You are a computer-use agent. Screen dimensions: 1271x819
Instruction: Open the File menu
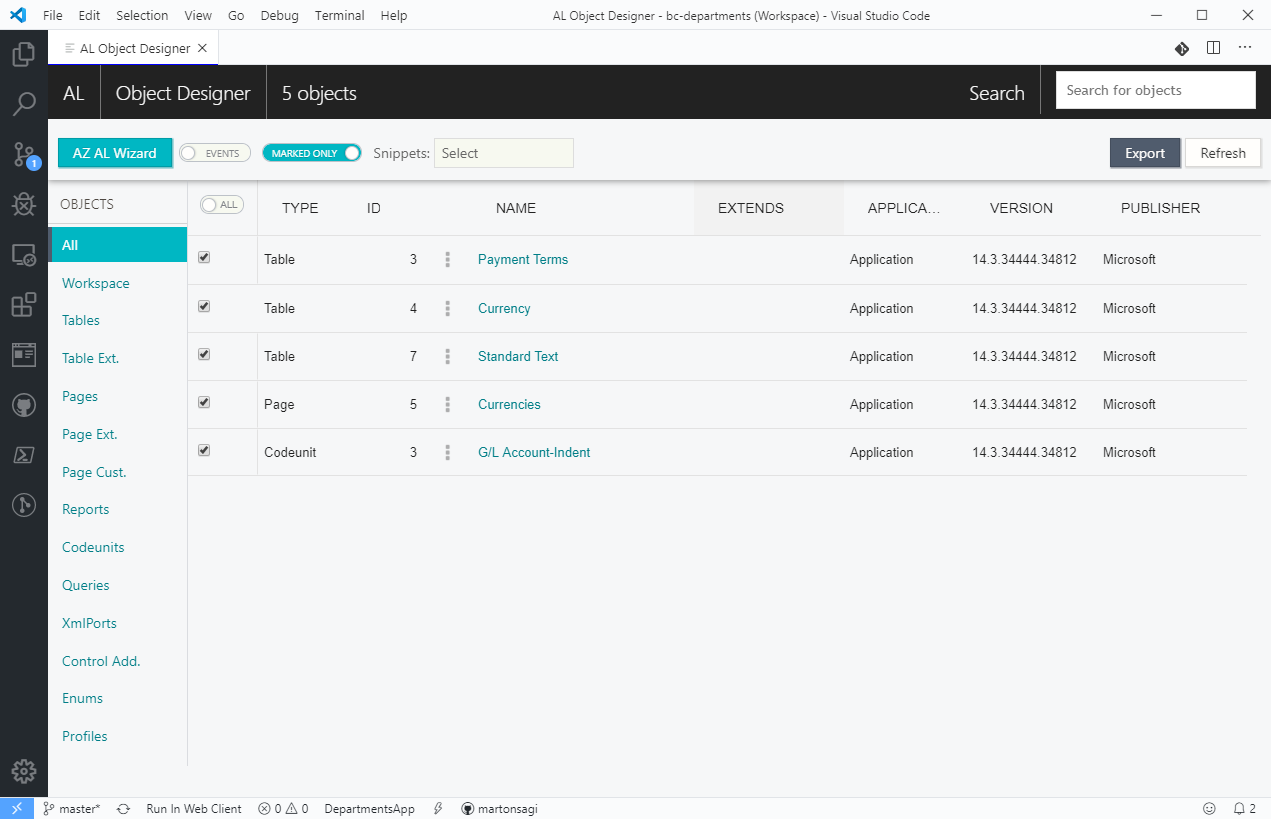tap(53, 16)
